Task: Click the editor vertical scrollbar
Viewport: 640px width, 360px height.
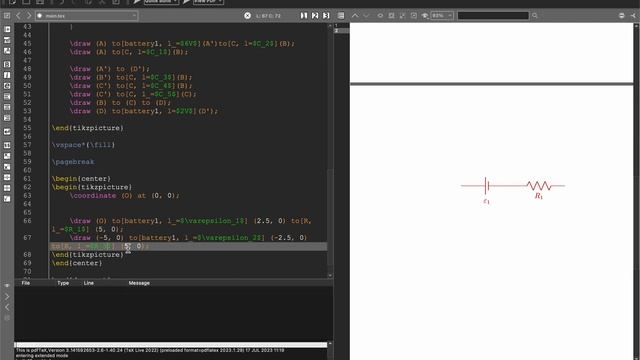Action: [330, 151]
